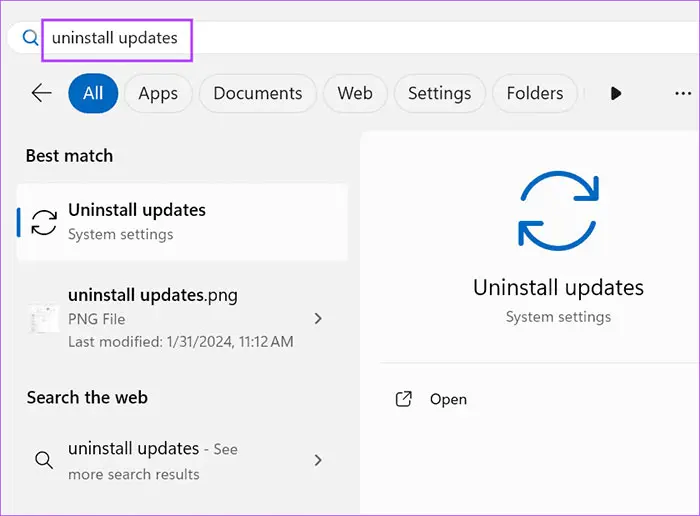The image size is (700, 516).
Task: Expand the uninstall updates.png result chevron
Action: click(x=318, y=319)
